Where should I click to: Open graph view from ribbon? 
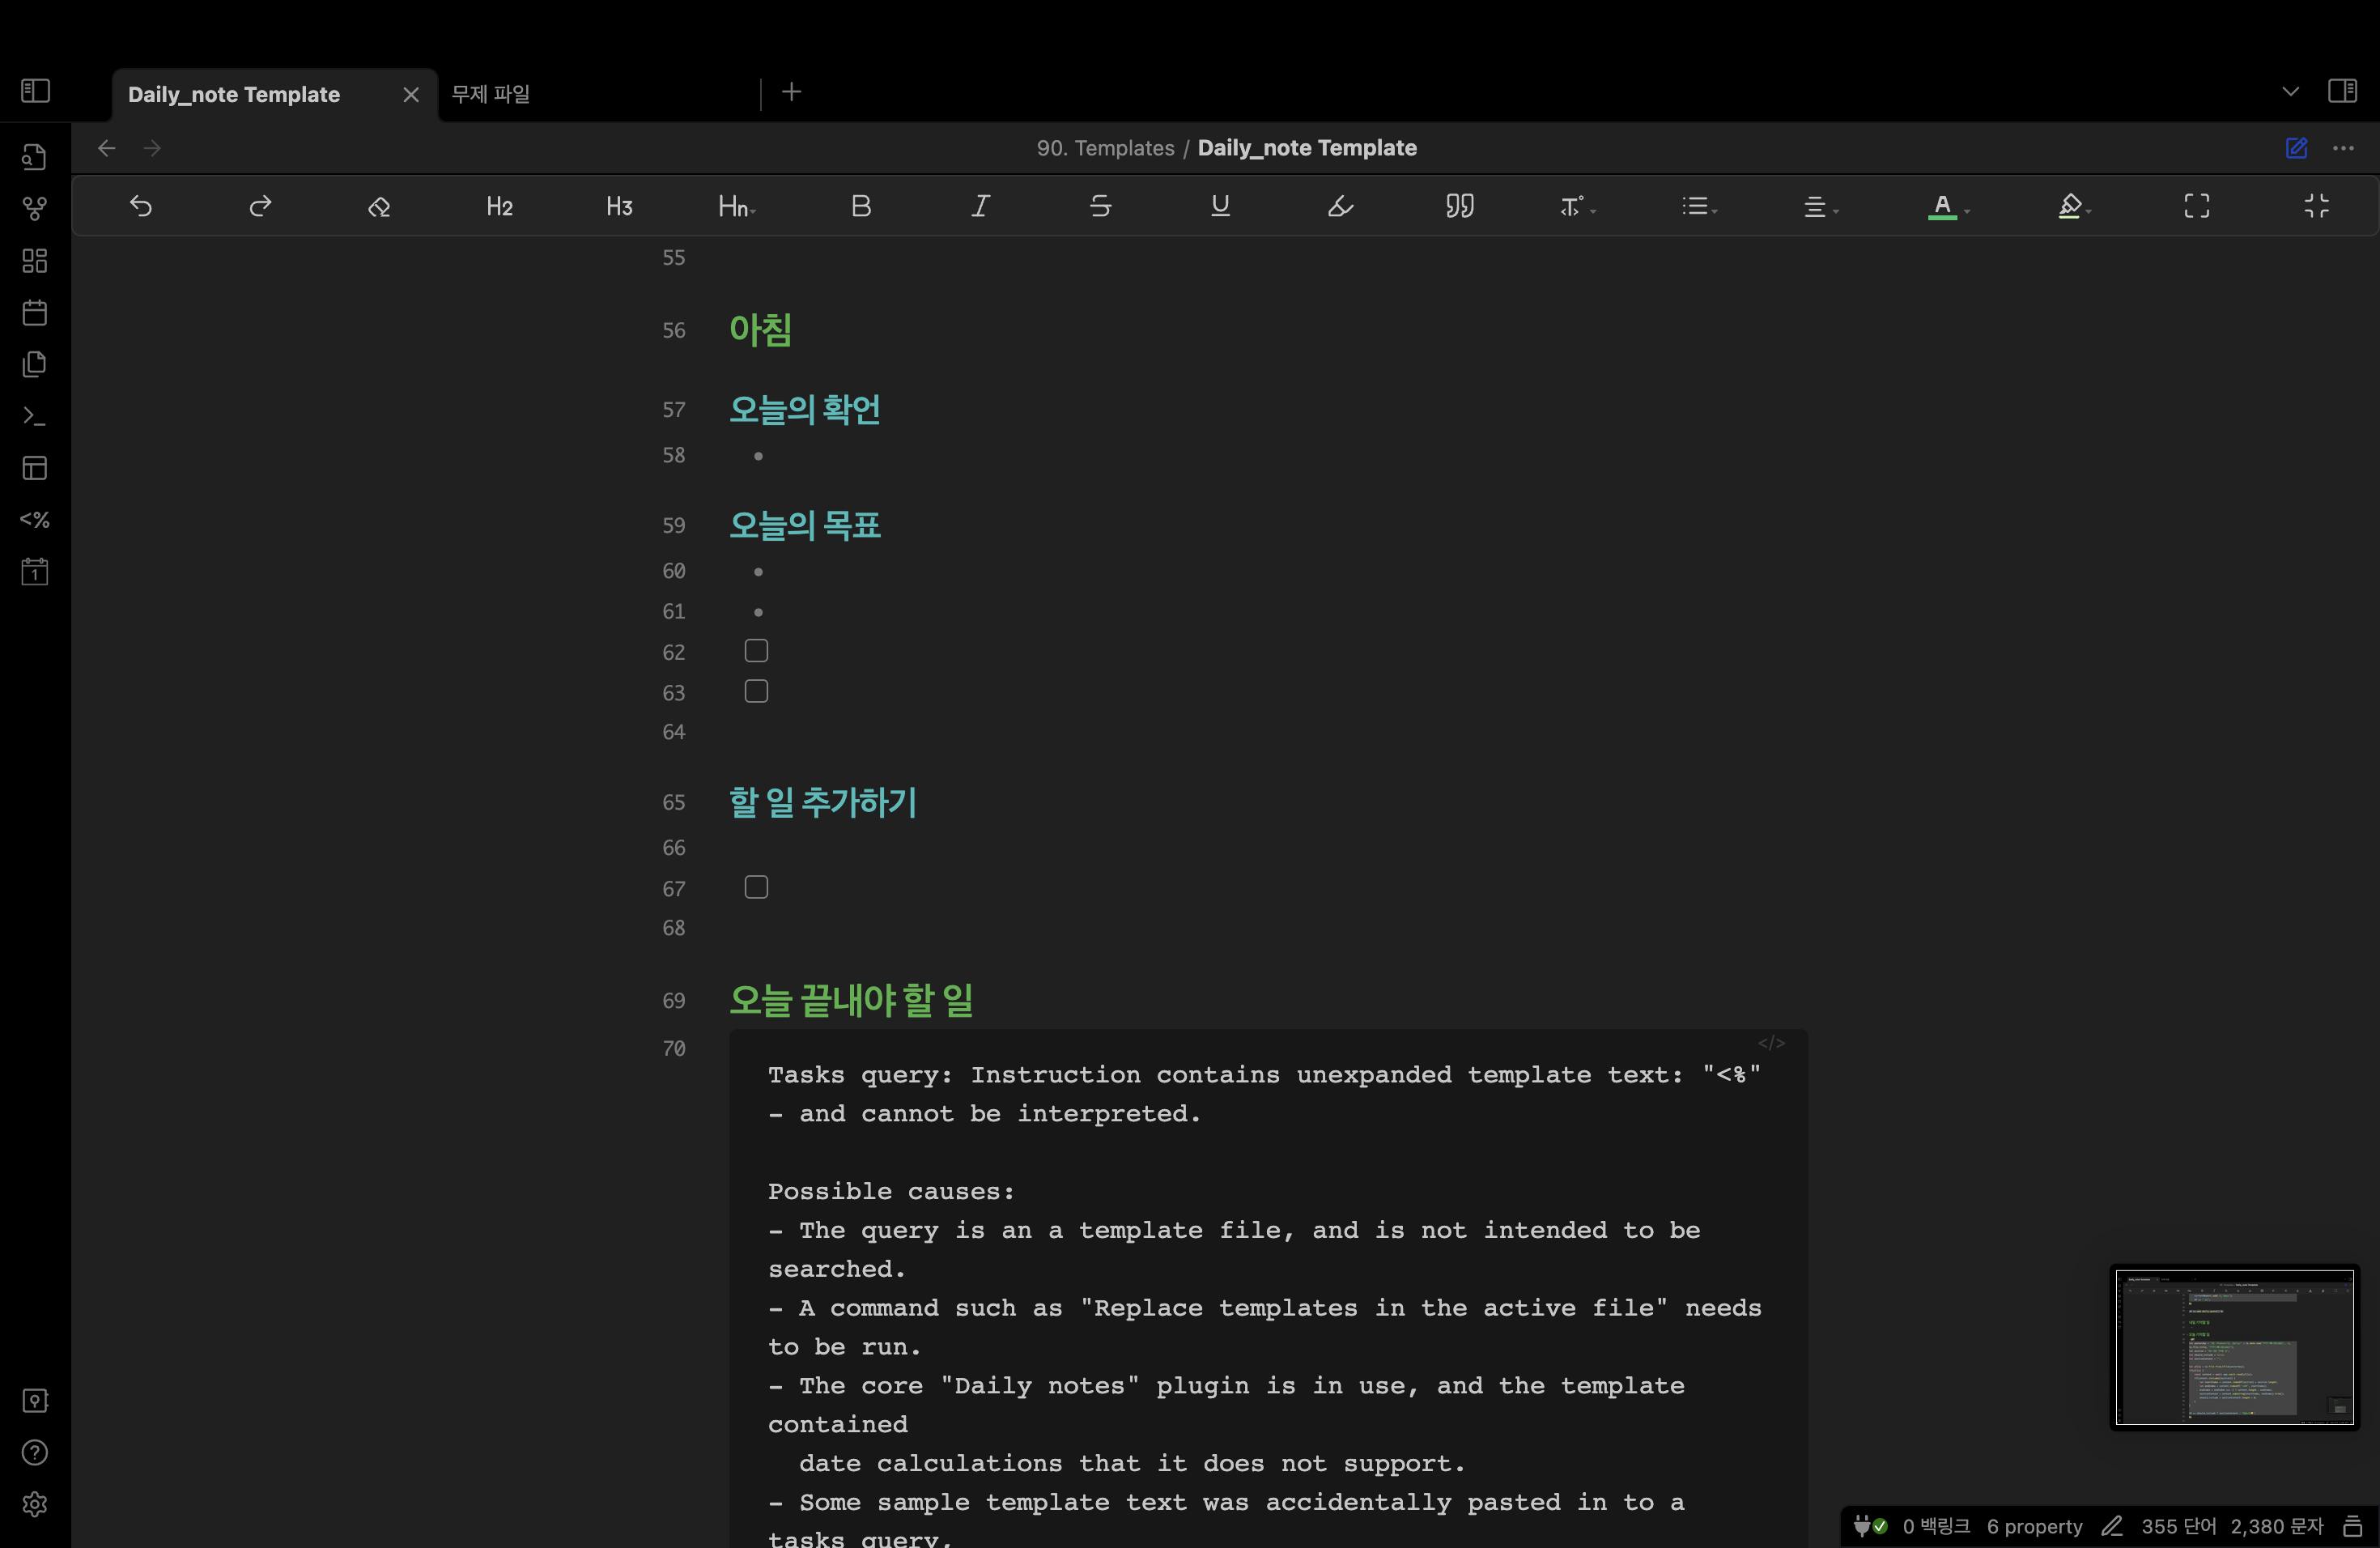[x=35, y=209]
